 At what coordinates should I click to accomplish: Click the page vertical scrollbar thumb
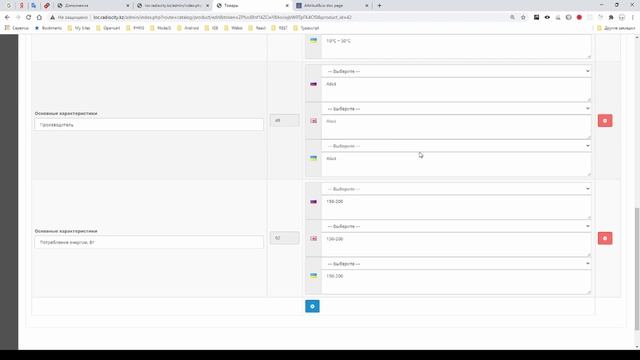[x=637, y=269]
